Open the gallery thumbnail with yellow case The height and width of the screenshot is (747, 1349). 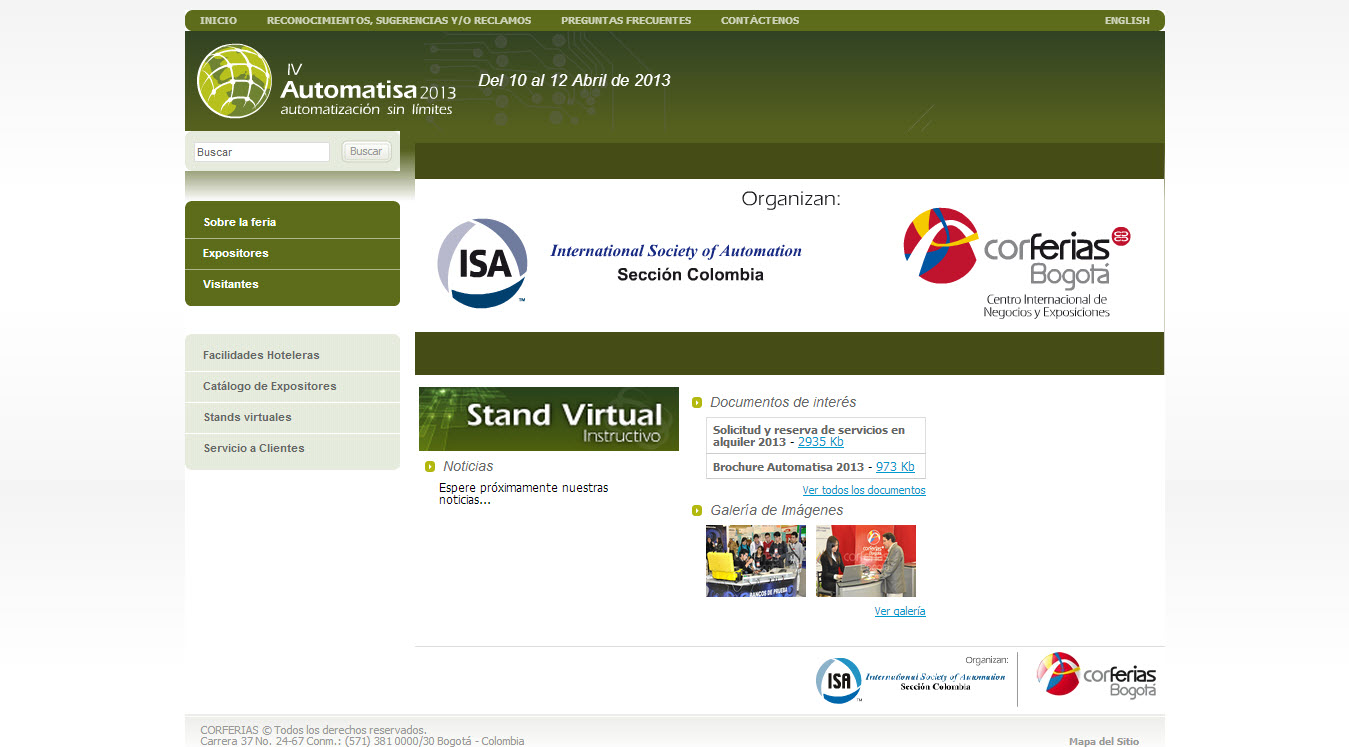(x=756, y=561)
